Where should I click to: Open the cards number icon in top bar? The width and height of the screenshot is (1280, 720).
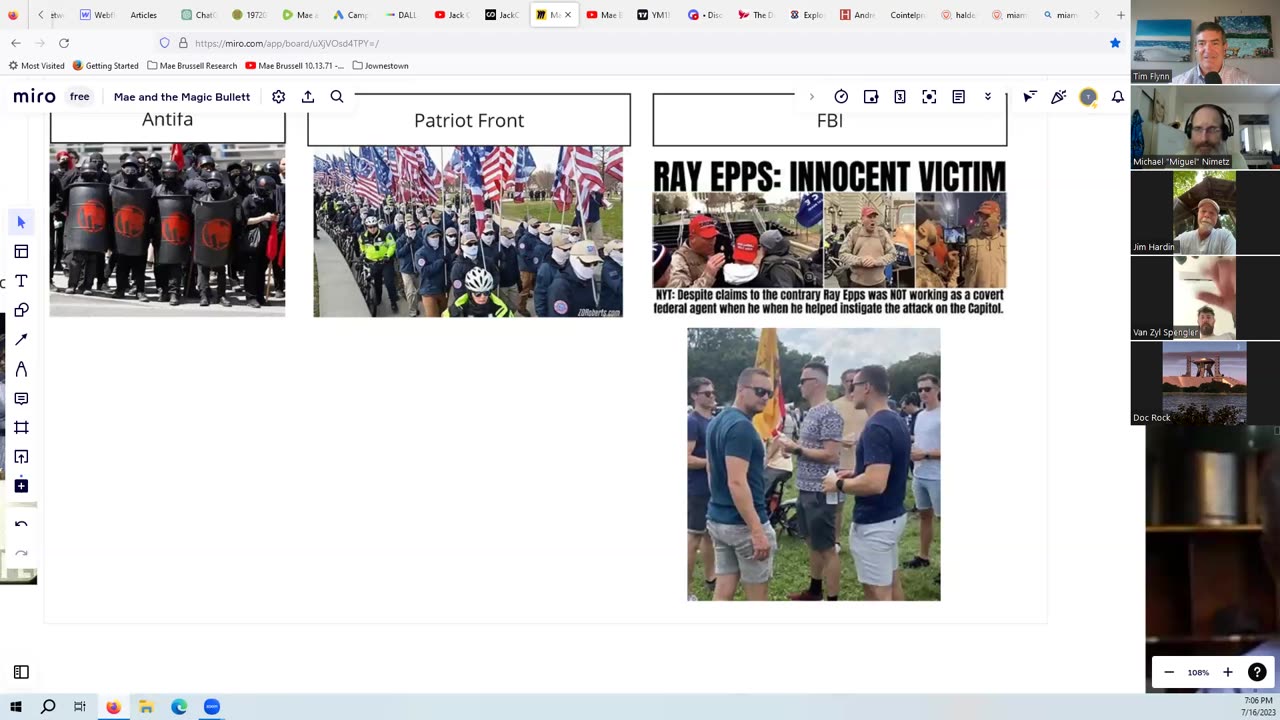pos(900,97)
